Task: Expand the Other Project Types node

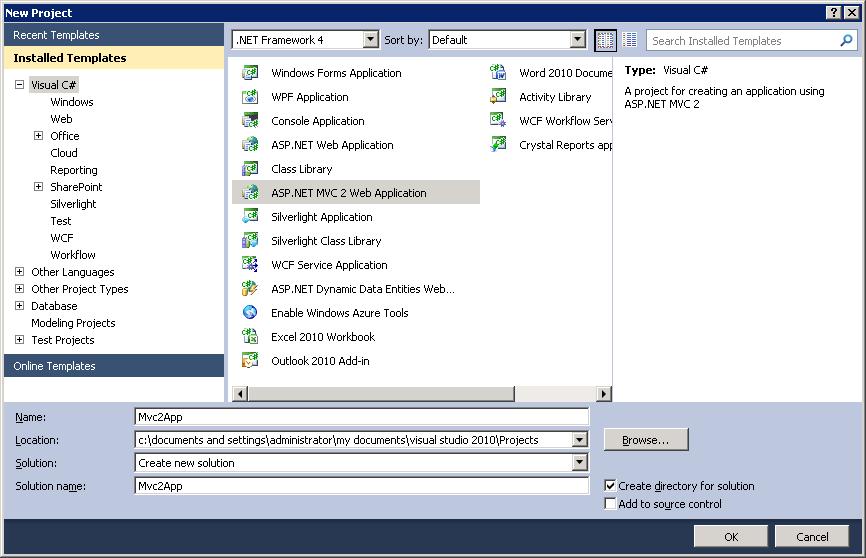Action: tap(19, 288)
